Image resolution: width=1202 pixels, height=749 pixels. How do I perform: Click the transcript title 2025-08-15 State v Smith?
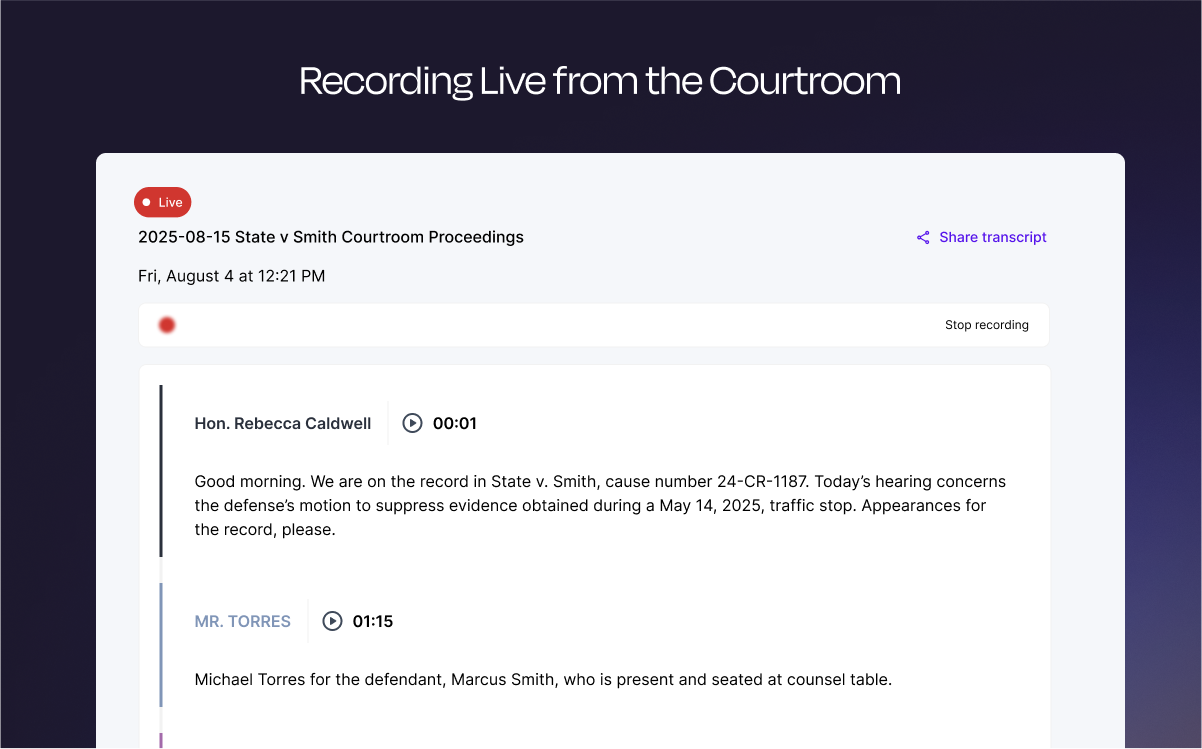331,237
